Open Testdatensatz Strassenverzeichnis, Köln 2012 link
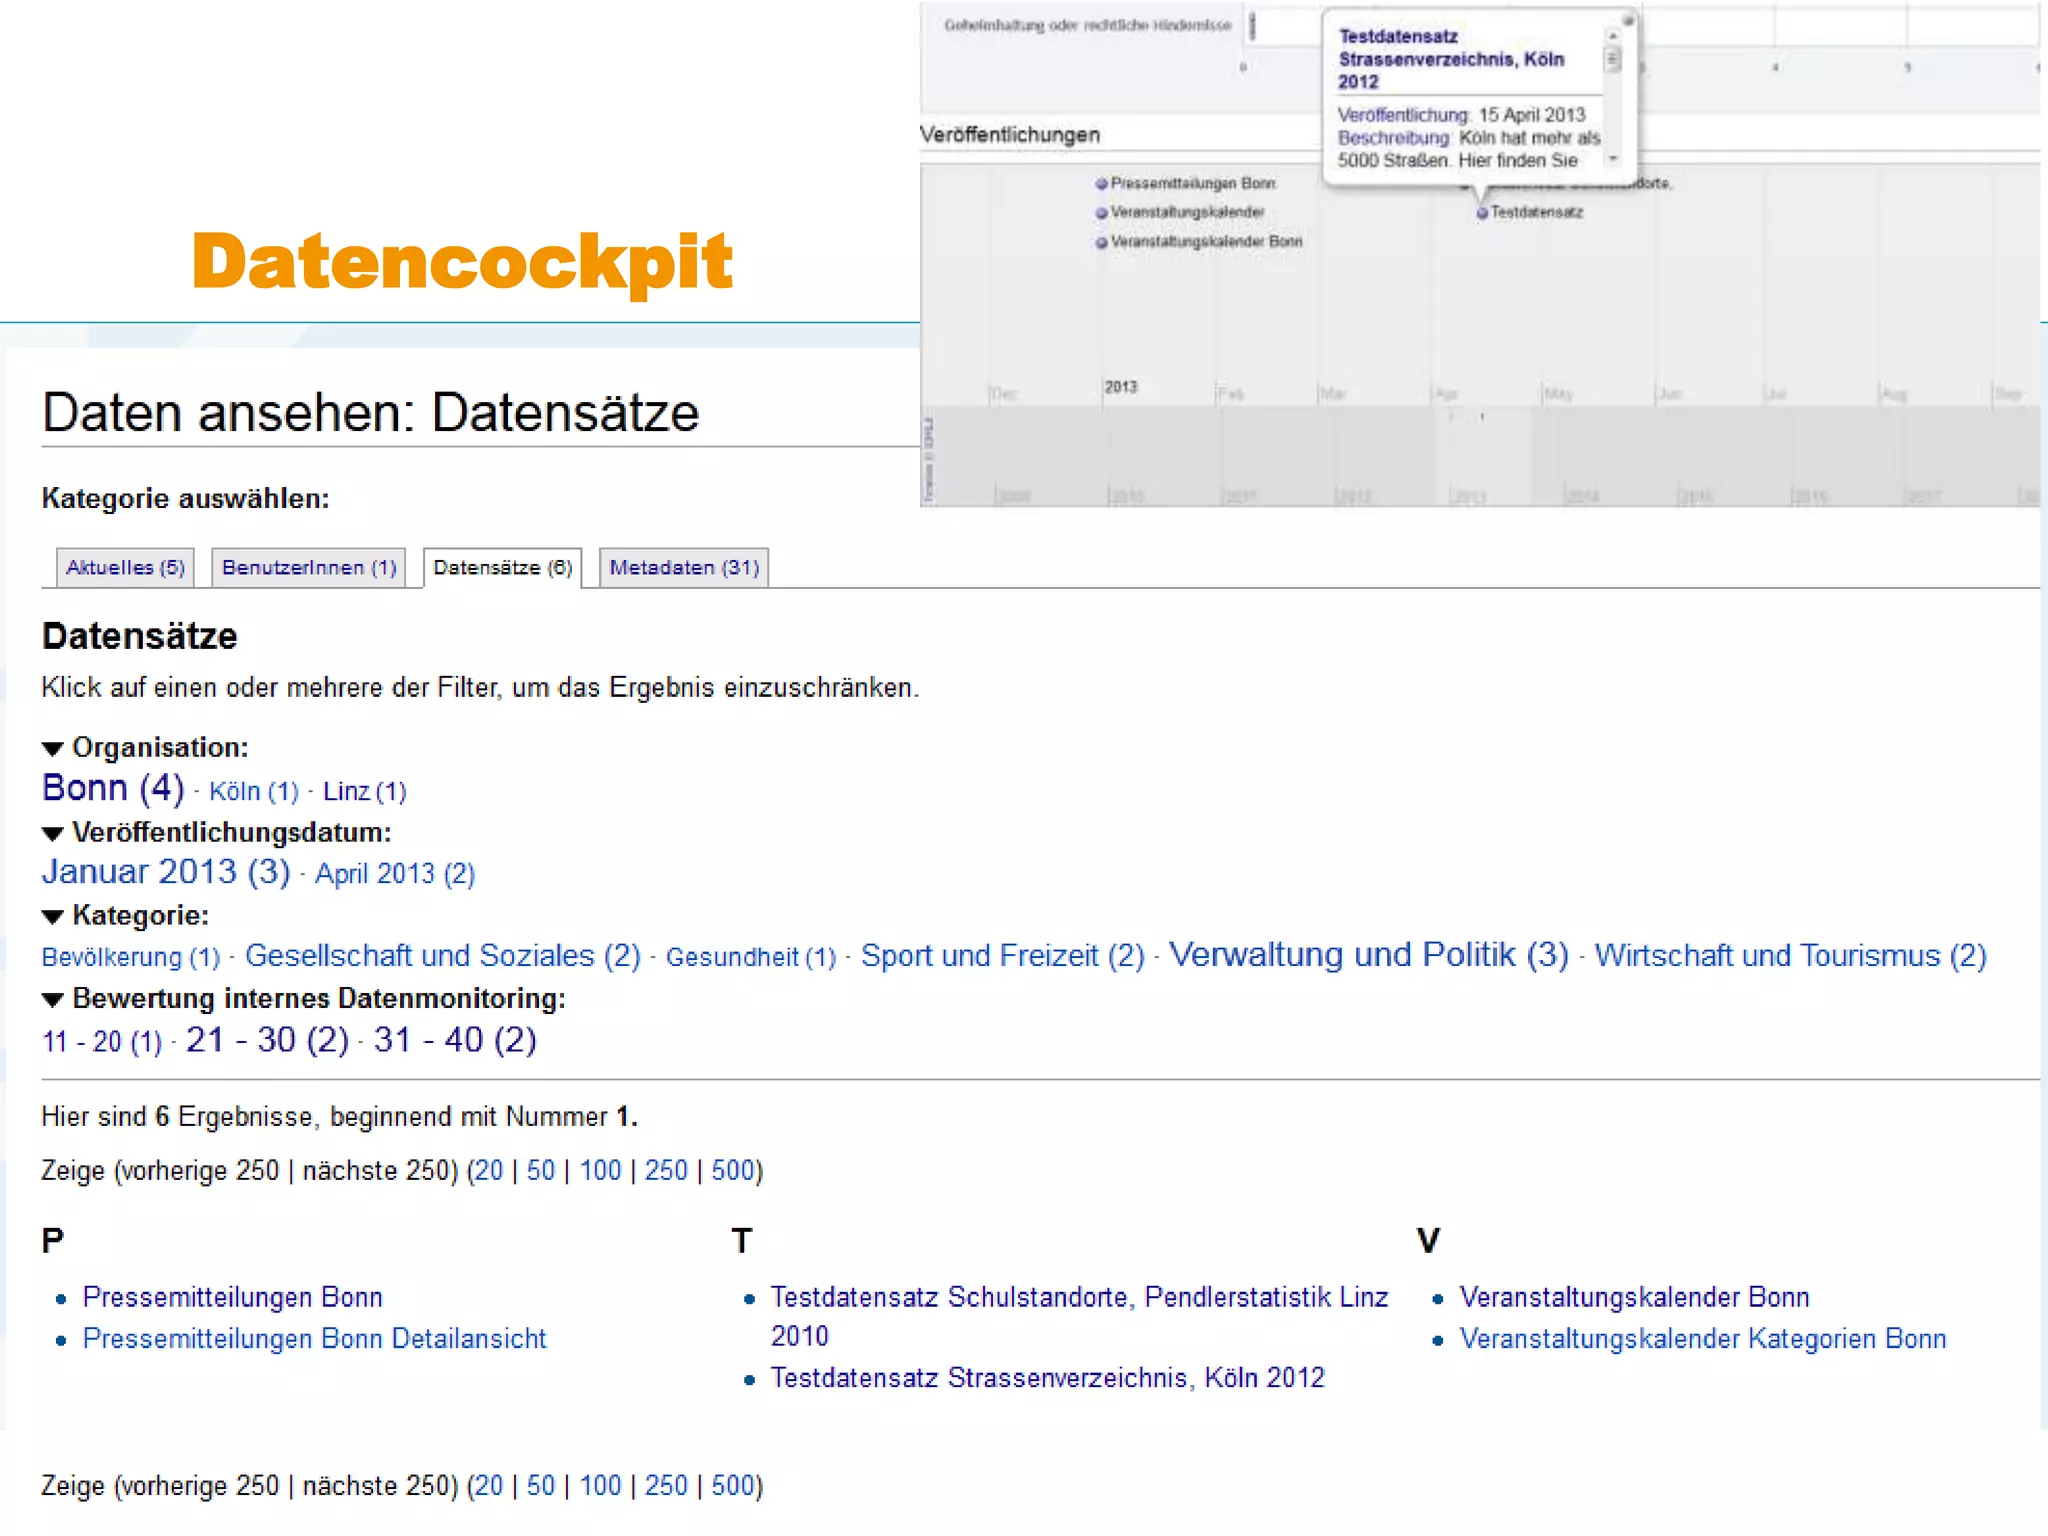The image size is (2048, 1536). [x=1047, y=1378]
